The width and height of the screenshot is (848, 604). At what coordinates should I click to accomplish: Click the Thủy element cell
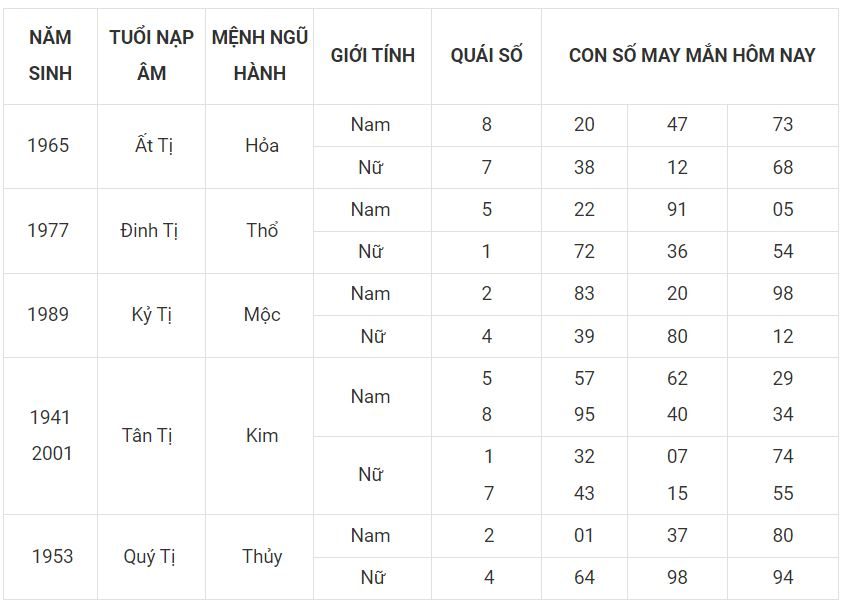point(262,556)
